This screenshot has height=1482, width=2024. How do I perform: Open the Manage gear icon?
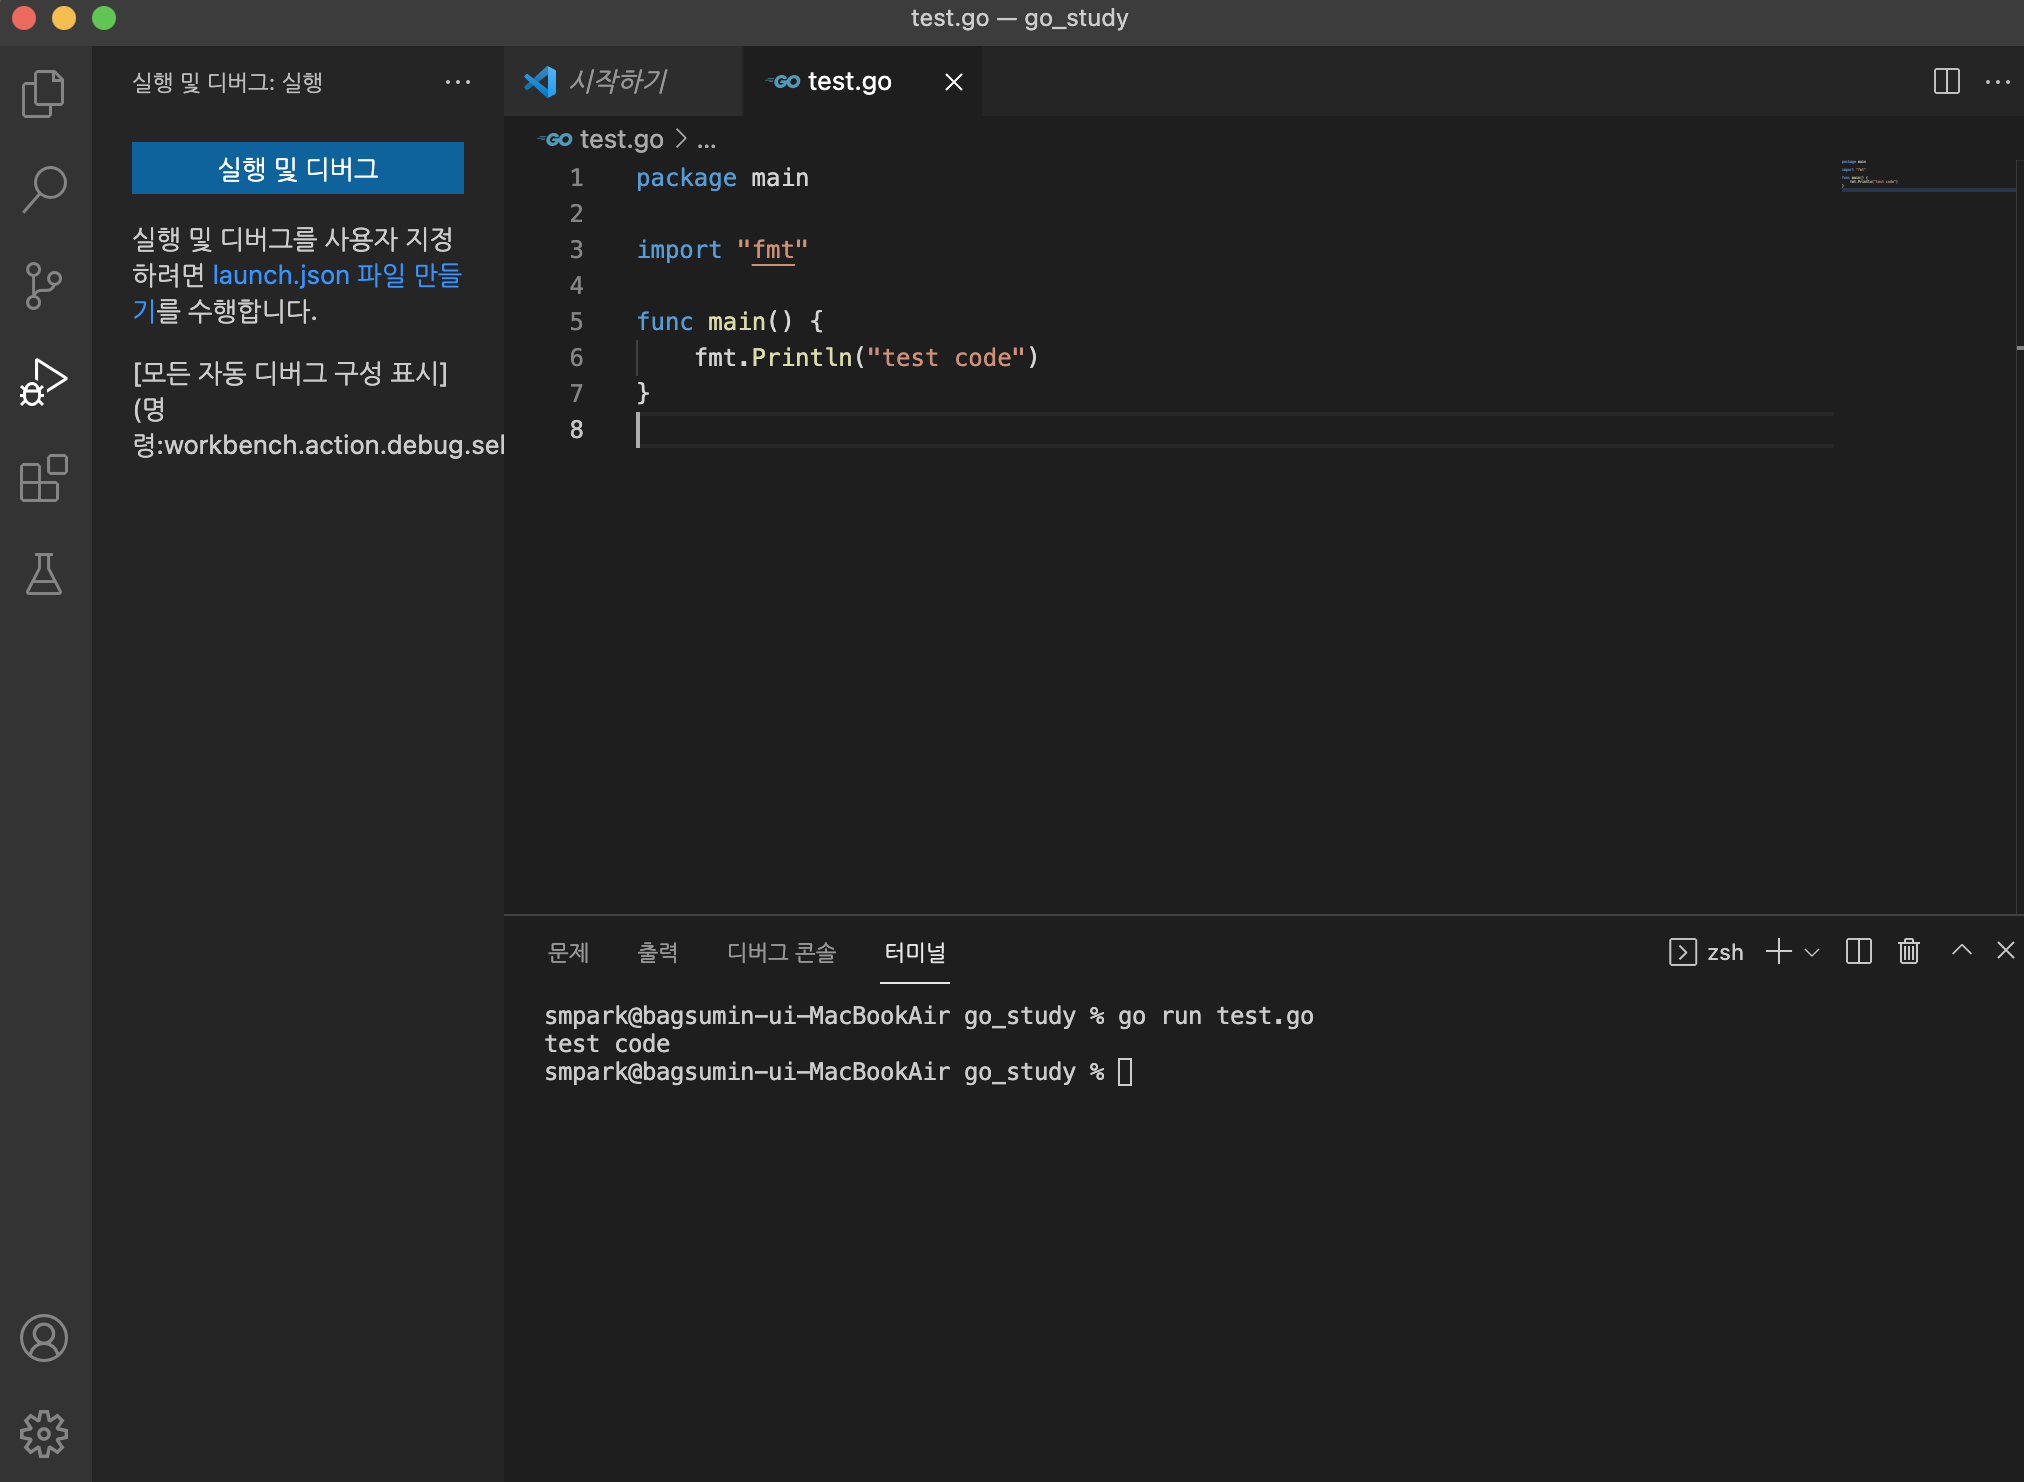(x=44, y=1434)
